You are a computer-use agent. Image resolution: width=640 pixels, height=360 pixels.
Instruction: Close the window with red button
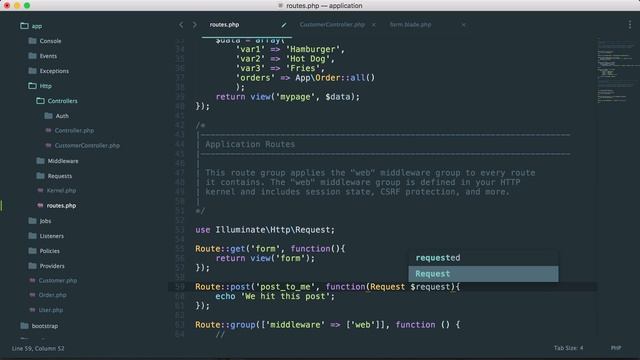coord(7,6)
